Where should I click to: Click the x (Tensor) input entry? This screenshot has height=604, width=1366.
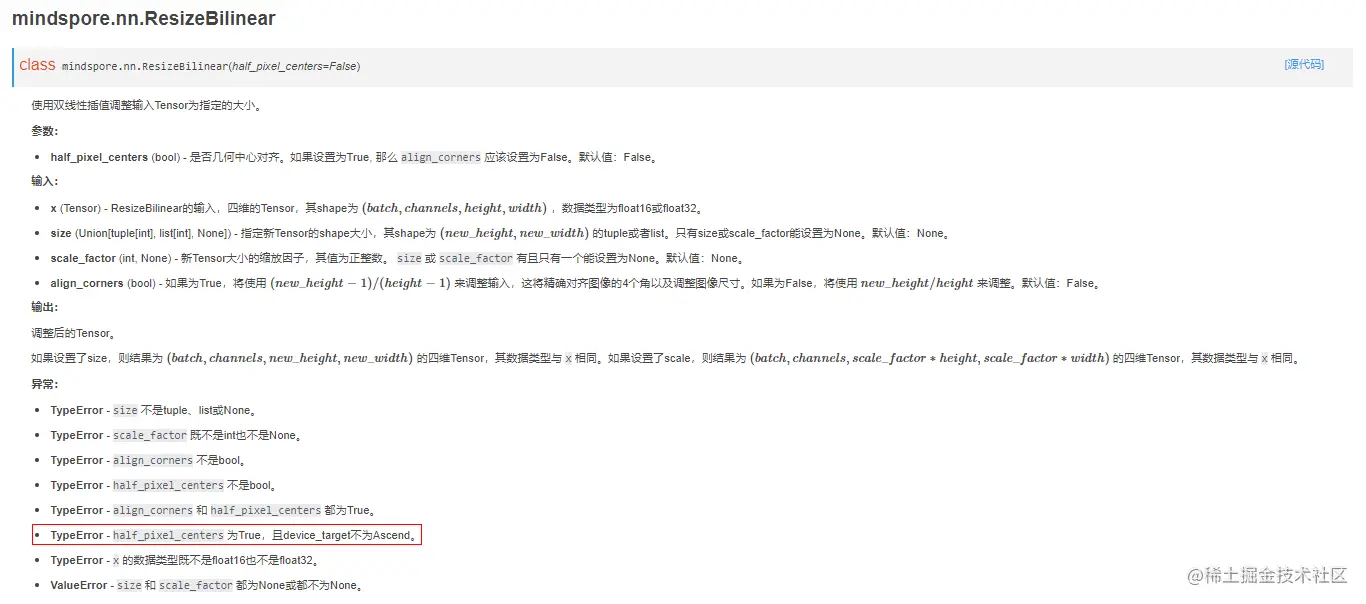pos(377,208)
